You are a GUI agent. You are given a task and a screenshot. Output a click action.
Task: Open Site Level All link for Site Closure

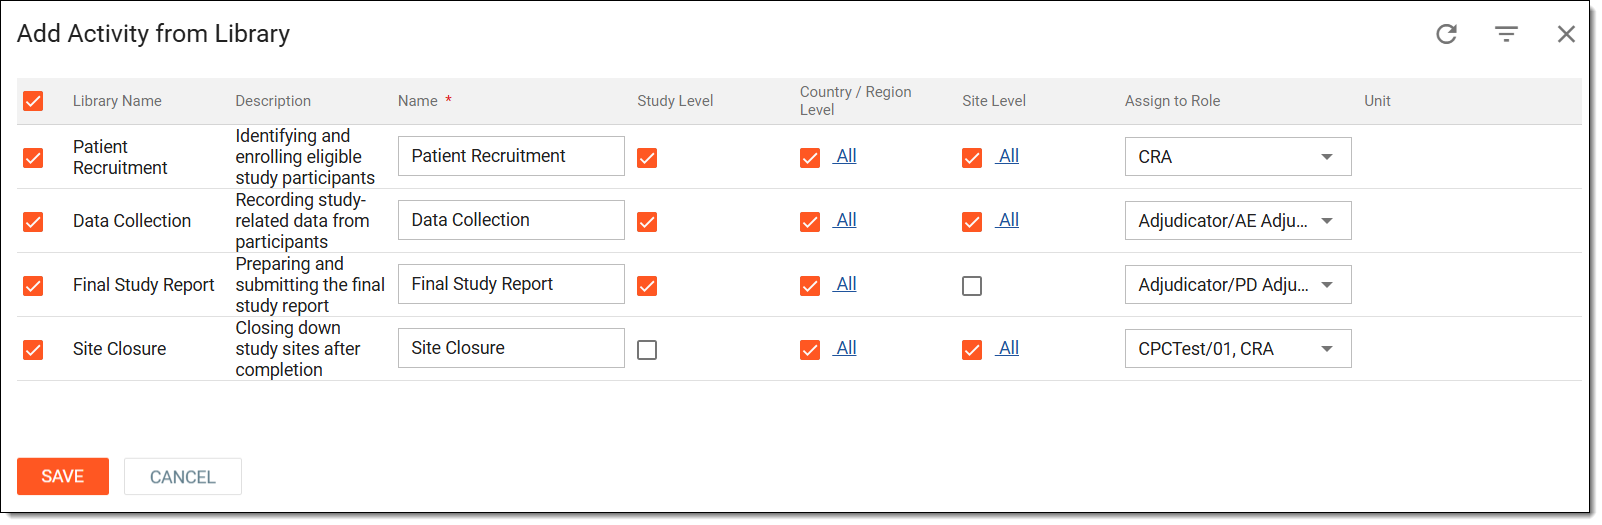click(x=1008, y=348)
